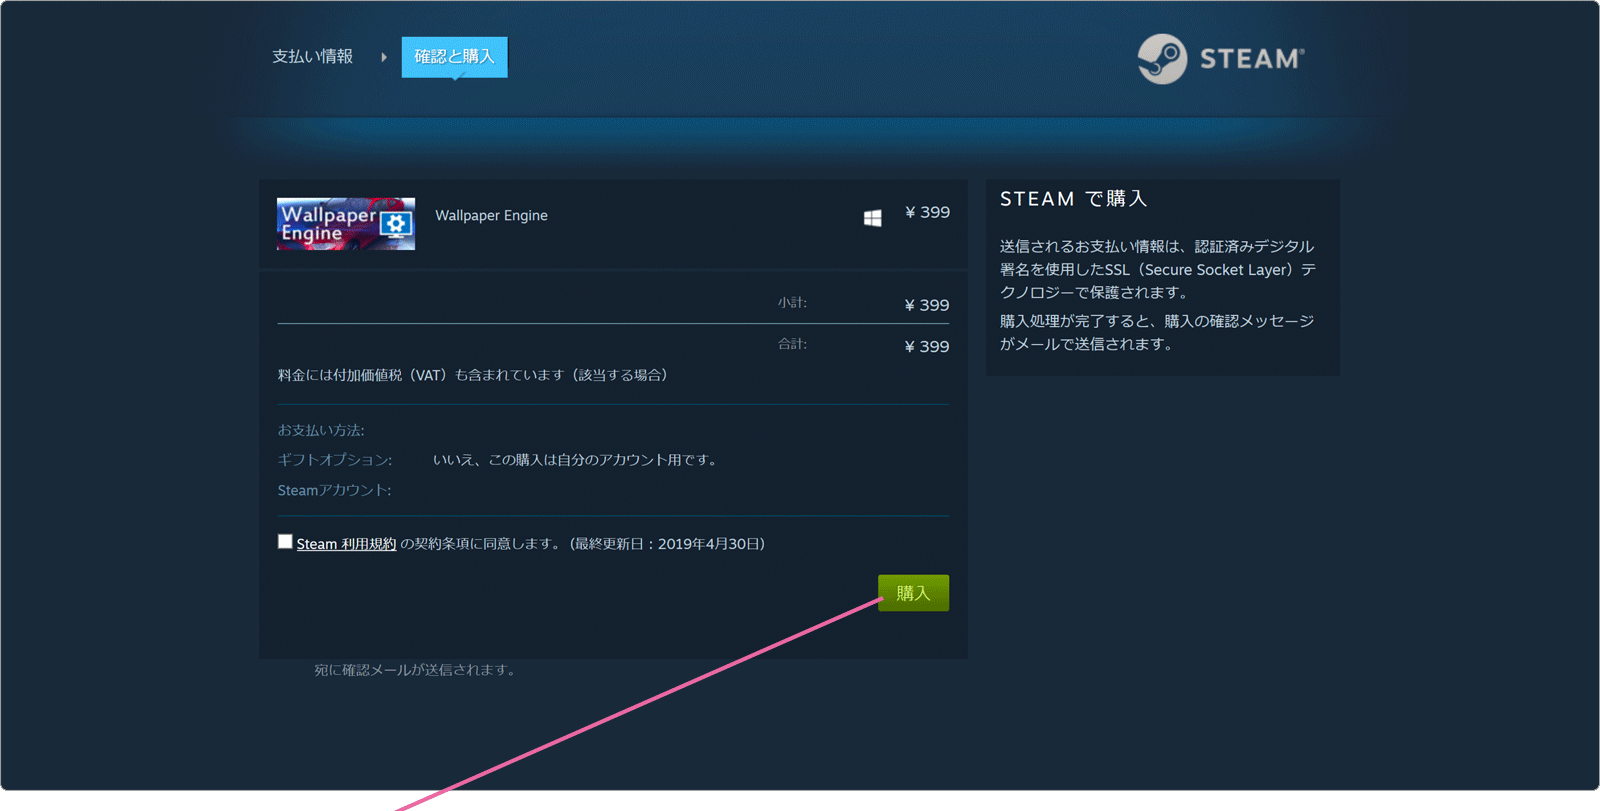Click the STEAM で購入 heading

pyautogui.click(x=1074, y=199)
